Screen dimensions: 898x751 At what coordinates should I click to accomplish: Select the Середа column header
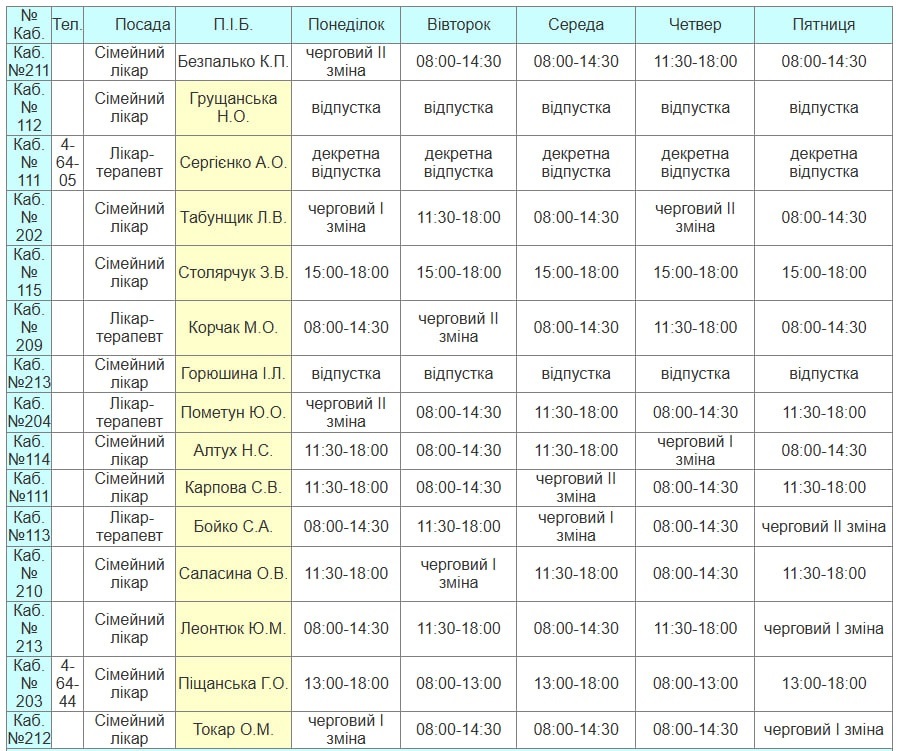point(575,24)
